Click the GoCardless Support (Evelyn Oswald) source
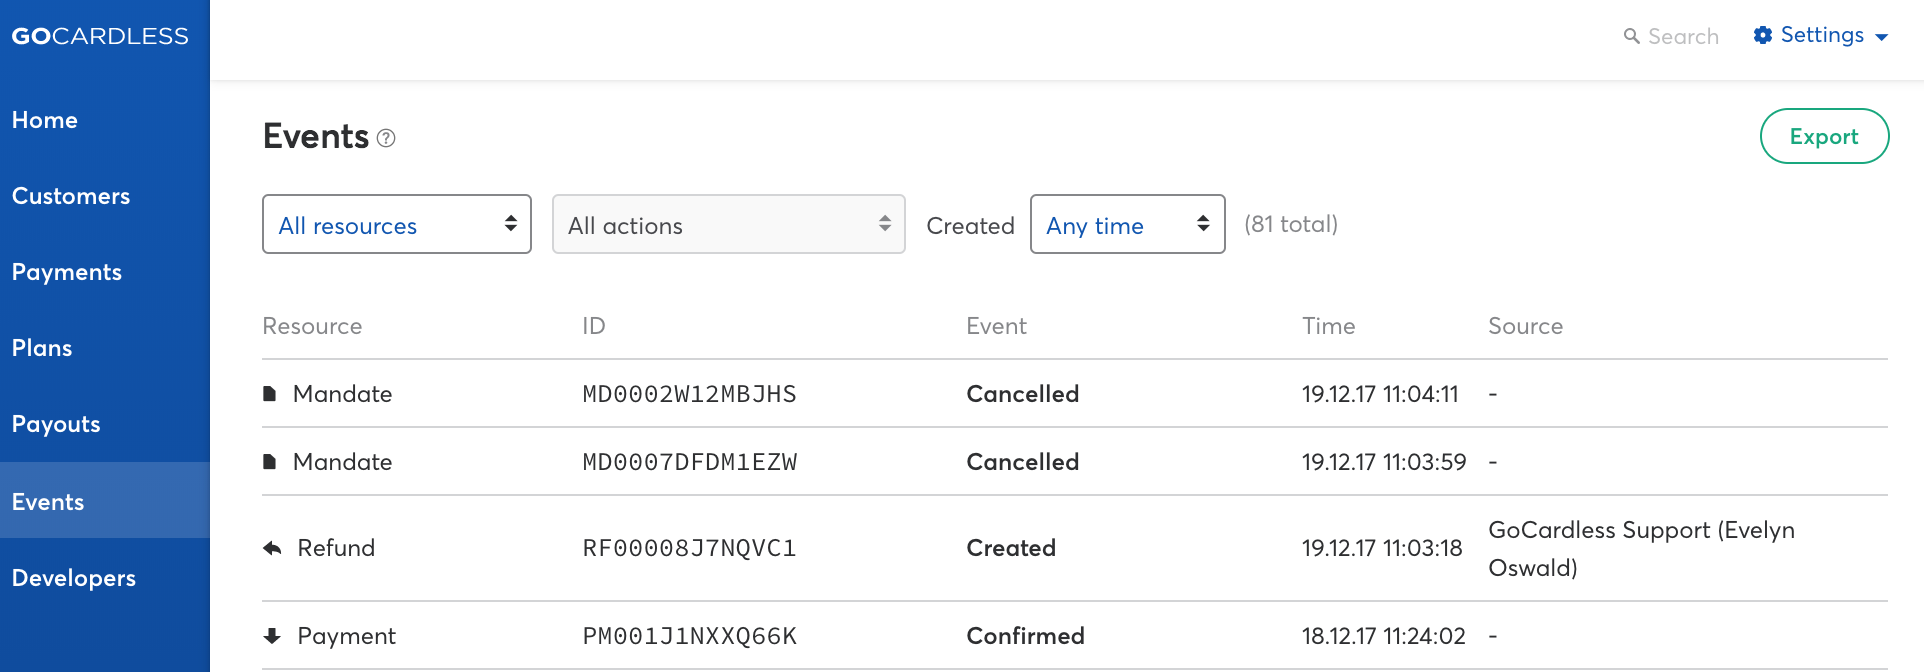The height and width of the screenshot is (672, 1924). [1641, 548]
